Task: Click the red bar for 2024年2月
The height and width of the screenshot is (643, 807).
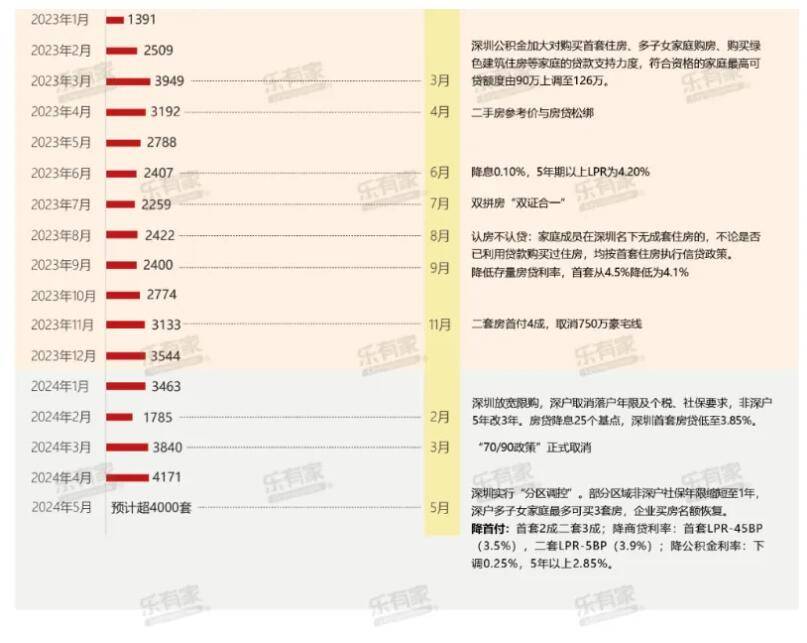Action: 119,417
